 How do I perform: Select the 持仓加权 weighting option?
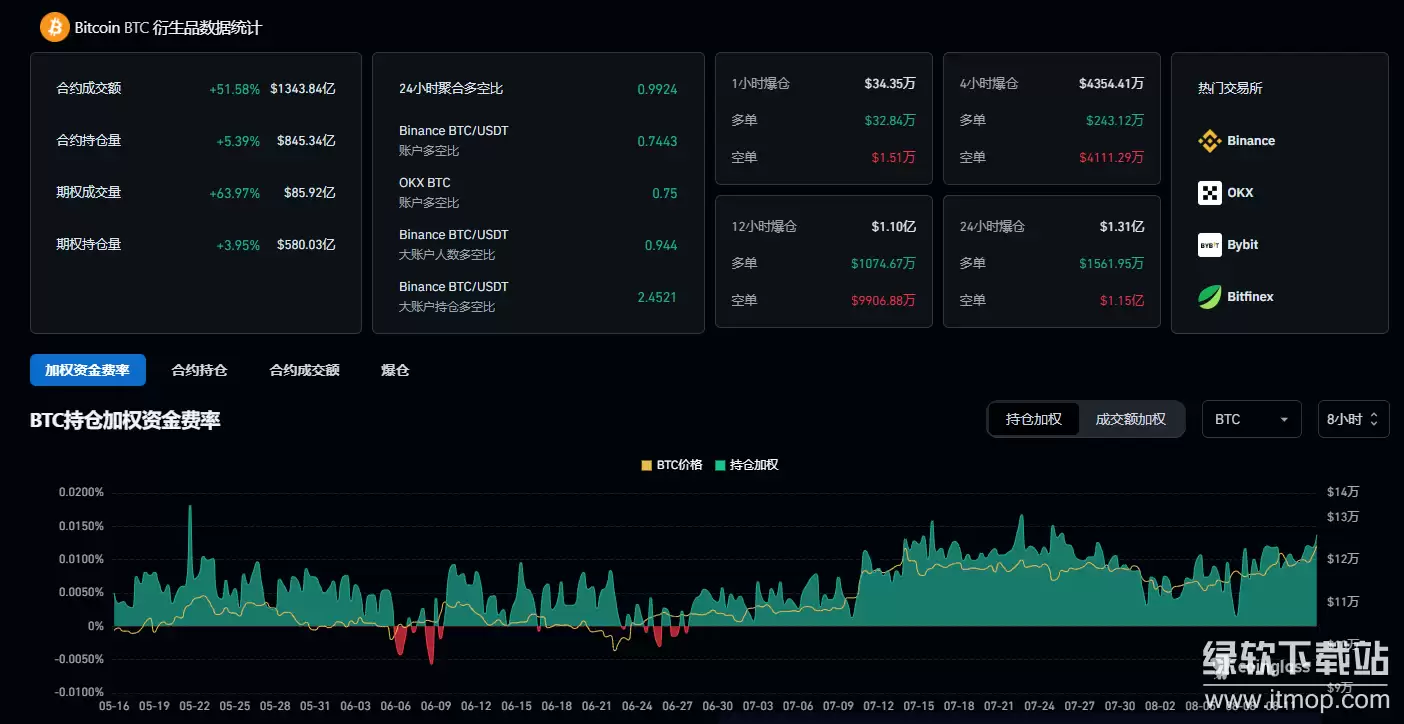click(1033, 419)
